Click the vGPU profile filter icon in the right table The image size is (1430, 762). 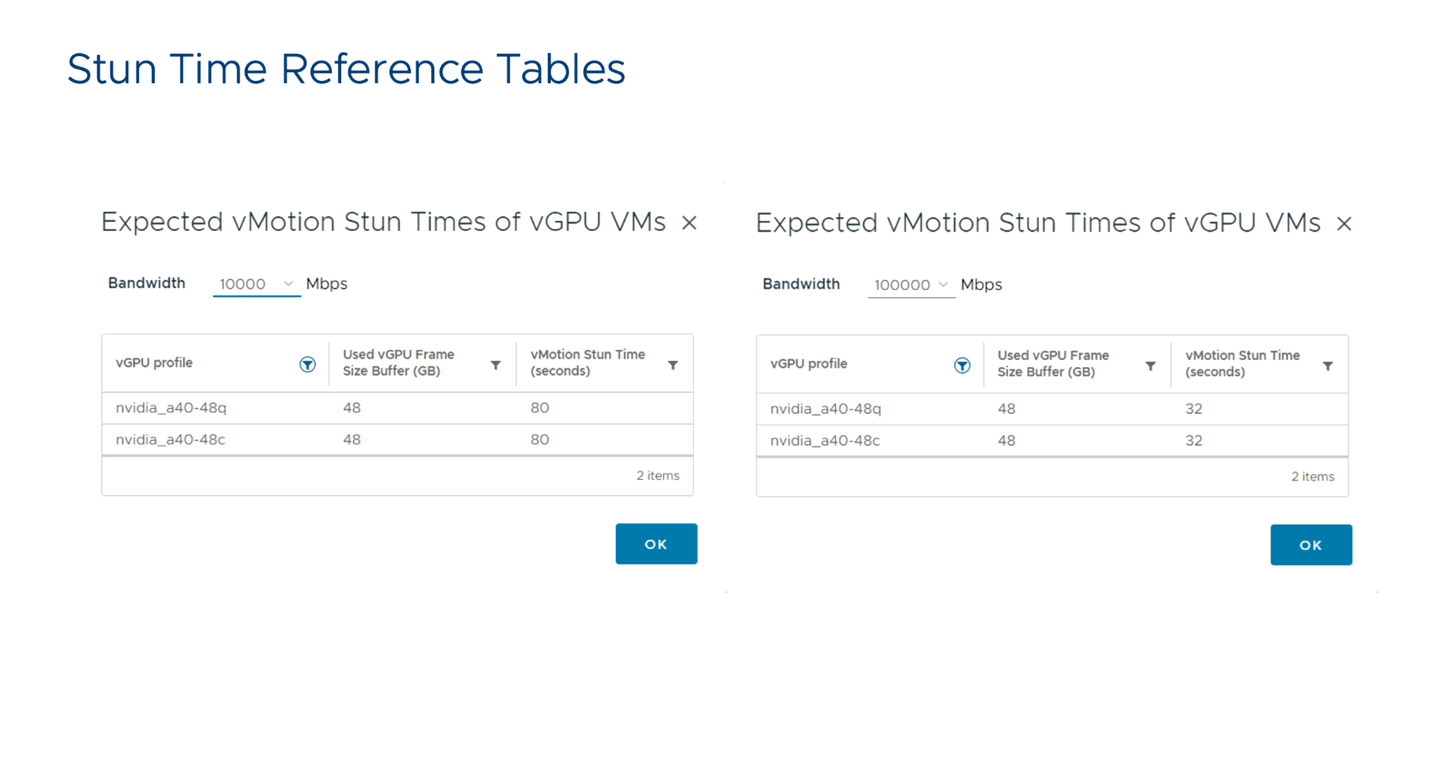tap(962, 365)
